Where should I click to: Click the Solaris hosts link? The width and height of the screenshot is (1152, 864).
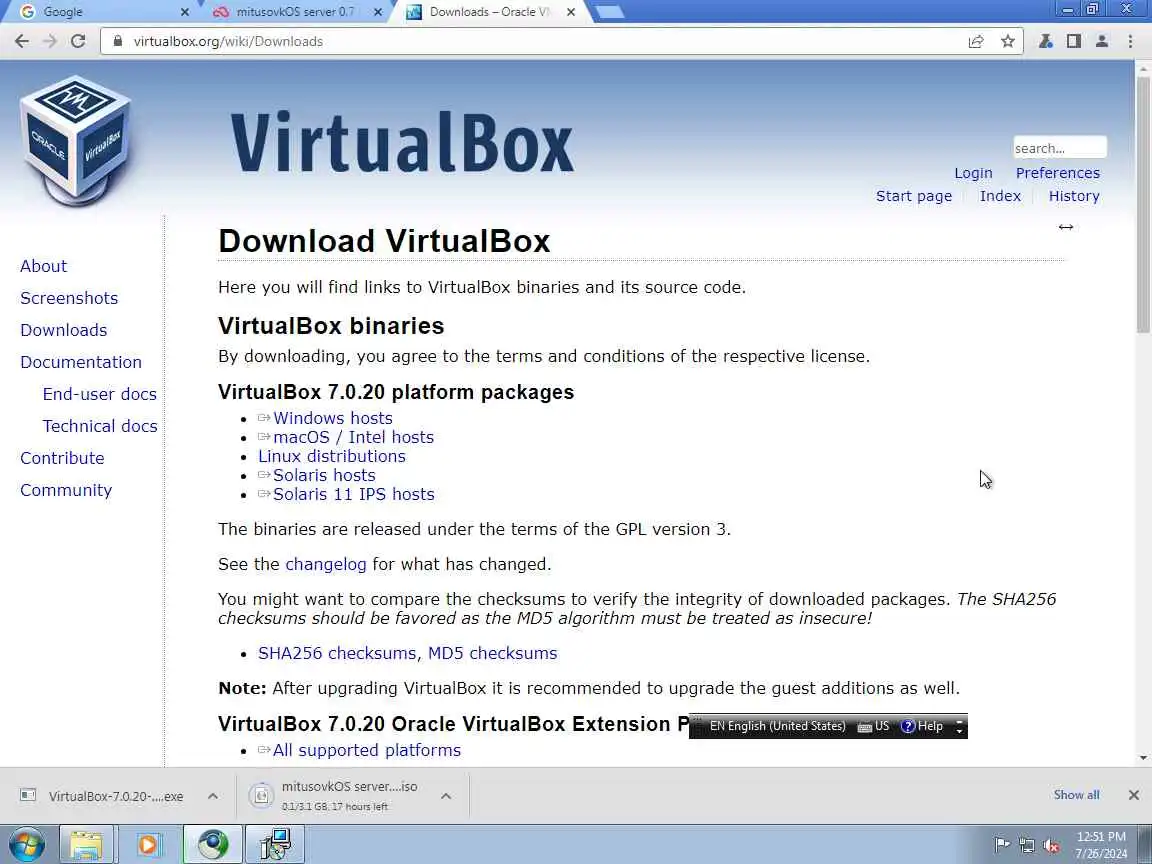[324, 475]
